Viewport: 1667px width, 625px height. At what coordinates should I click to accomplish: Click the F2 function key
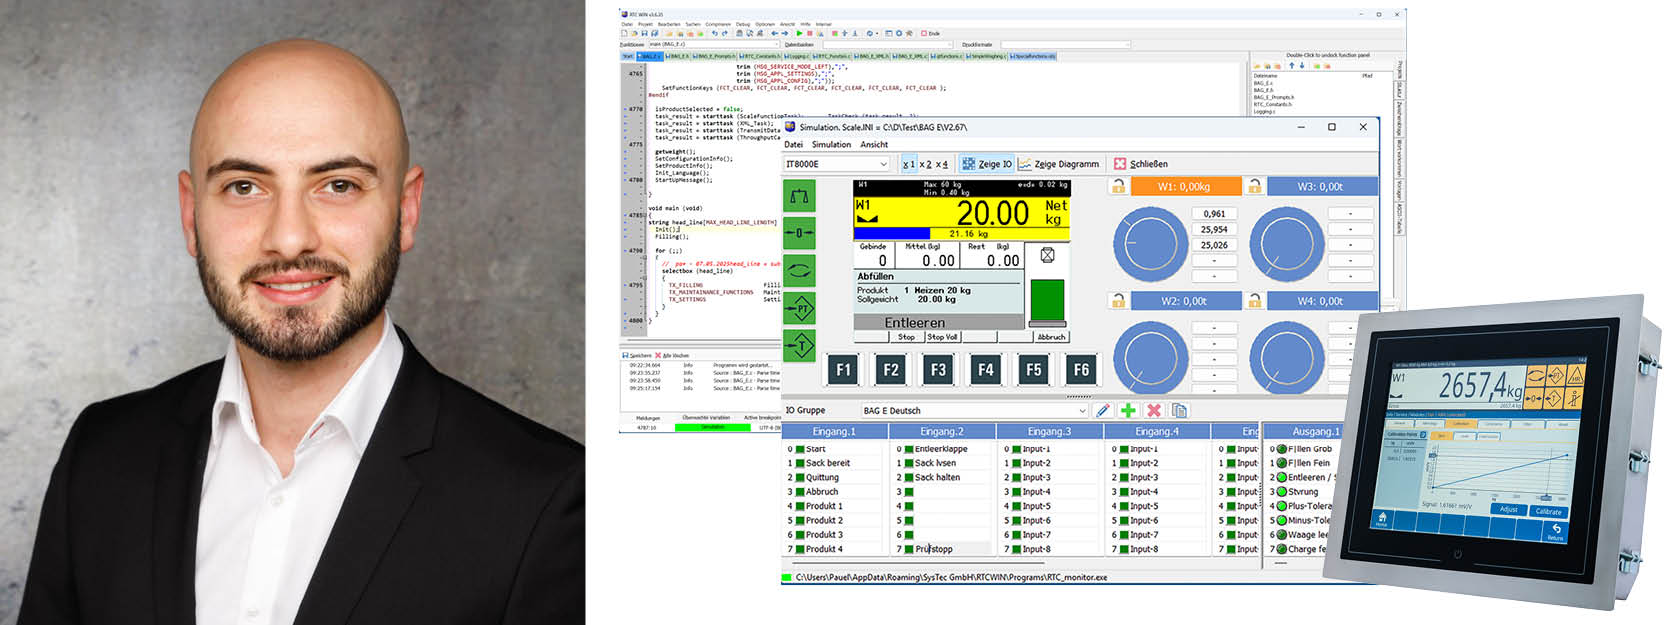tap(891, 370)
